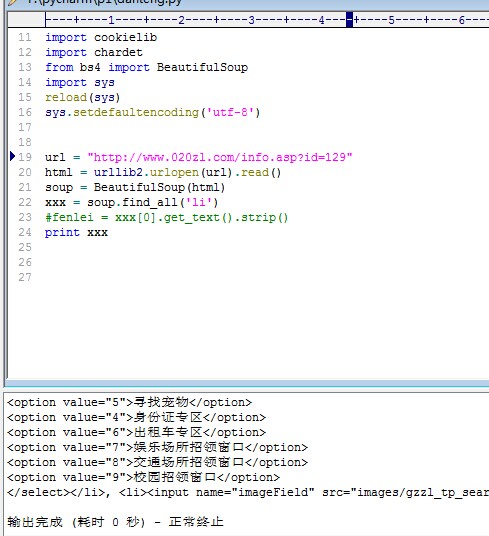Screen dimensions: 489x536
Task: Click output line with option value="8"
Action: tap(158, 463)
